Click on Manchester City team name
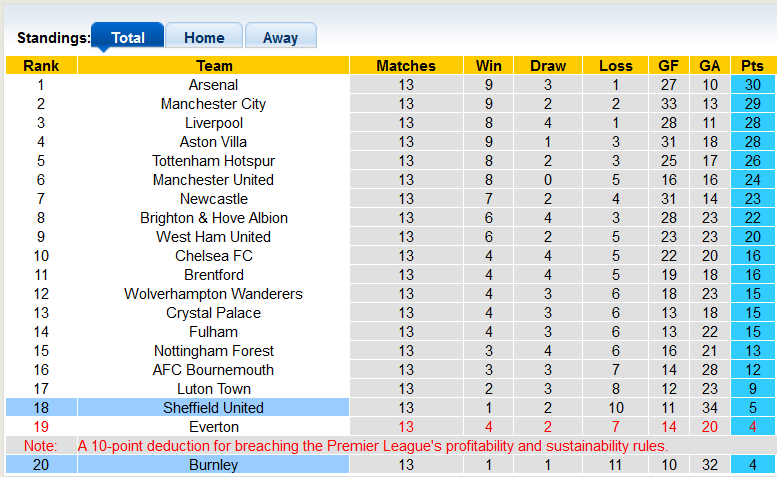The width and height of the screenshot is (777, 477). click(x=213, y=104)
